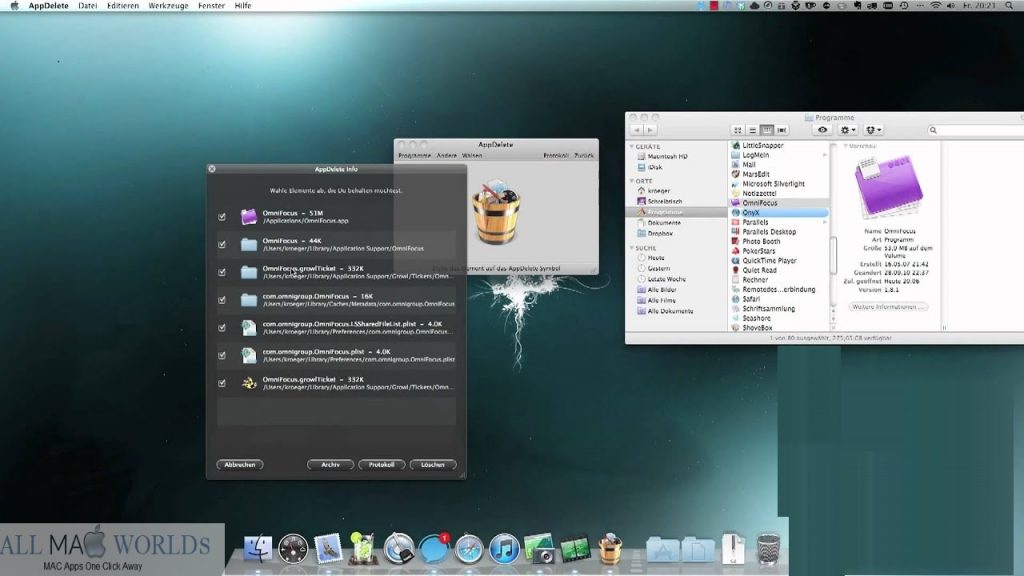Collapse the GERÄTE sidebar section
Screen dimensions: 1024x576
point(632,147)
